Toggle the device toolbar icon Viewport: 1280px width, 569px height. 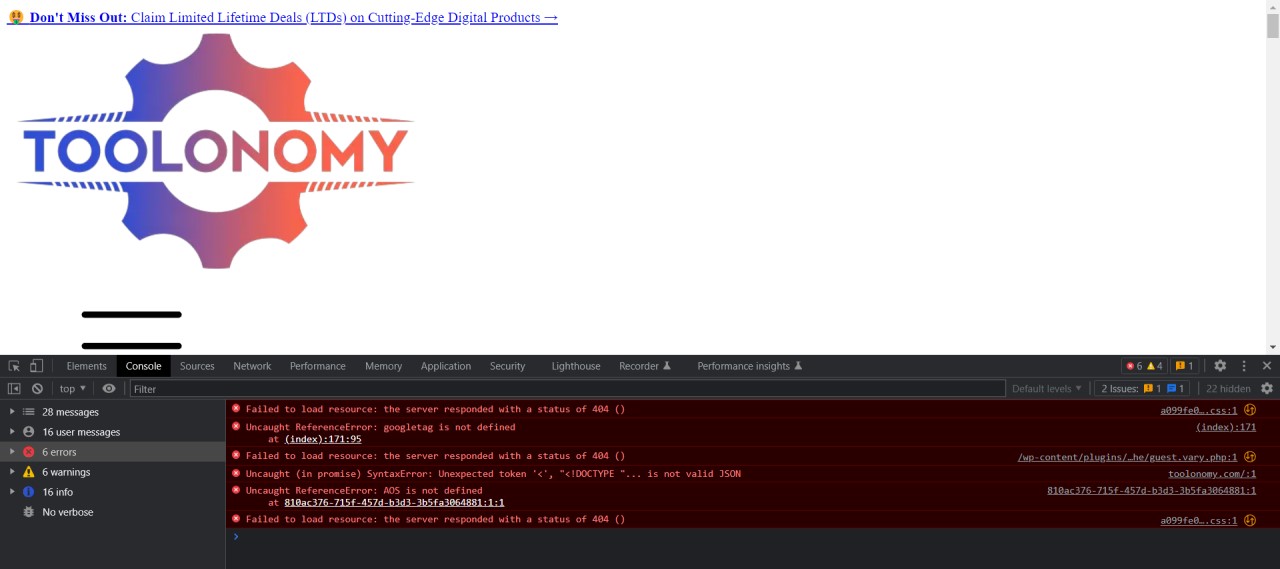[36, 366]
